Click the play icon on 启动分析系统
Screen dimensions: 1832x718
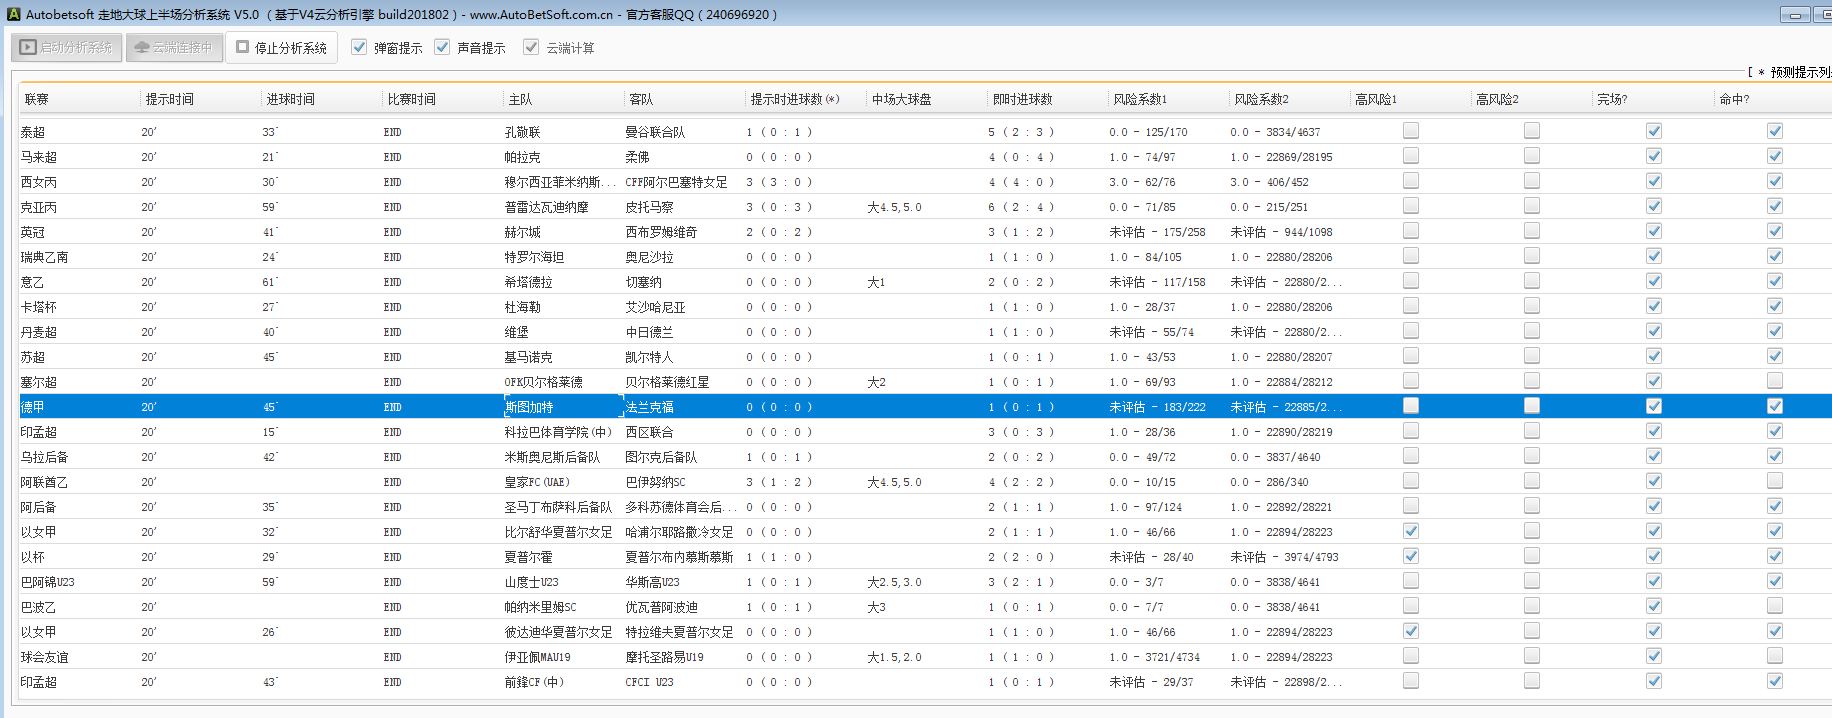click(x=28, y=47)
